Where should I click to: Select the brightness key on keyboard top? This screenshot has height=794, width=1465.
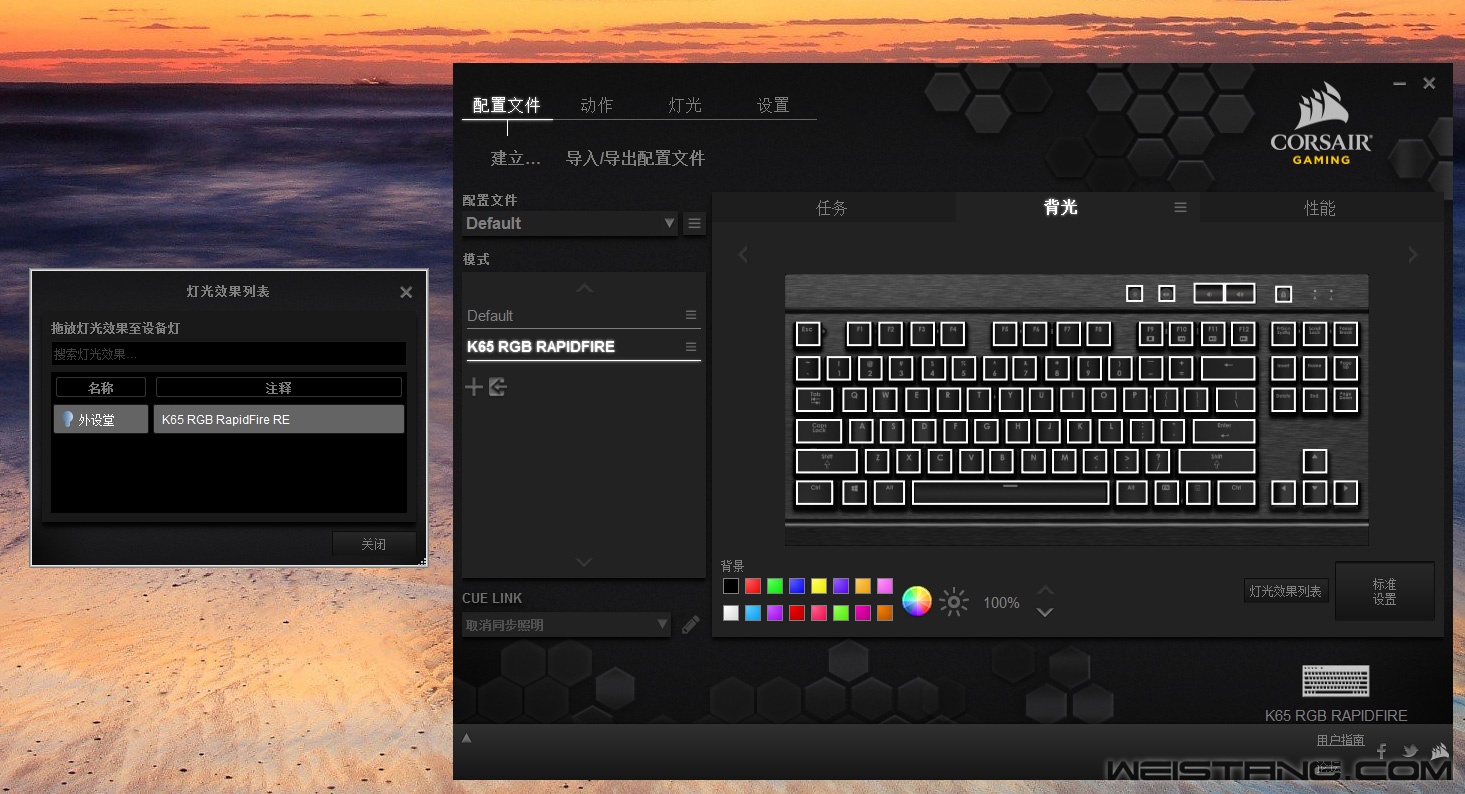(x=1134, y=293)
